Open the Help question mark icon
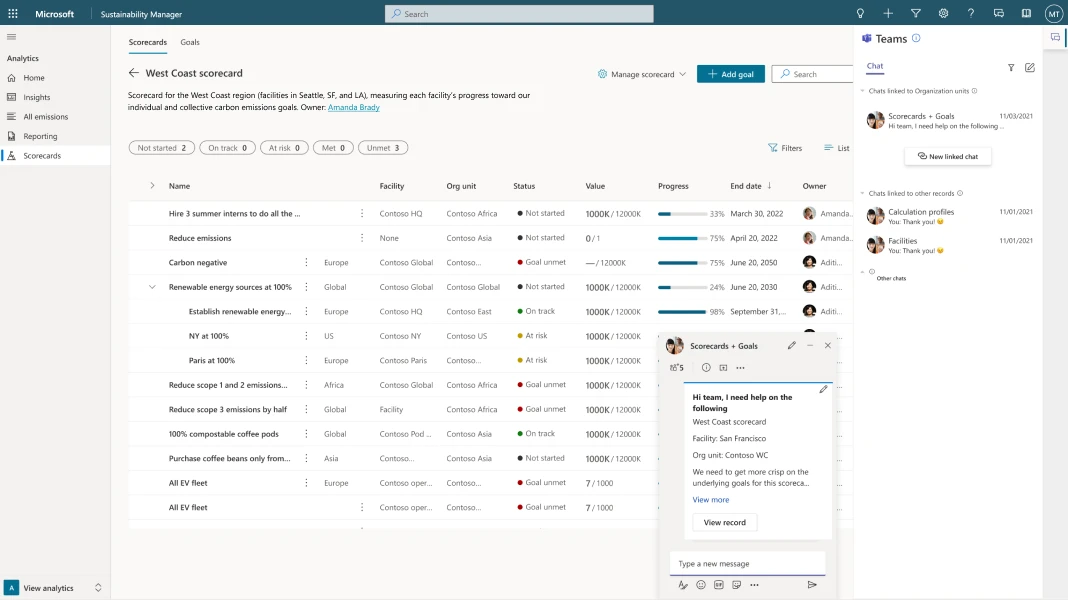The image size is (1068, 600). (969, 13)
